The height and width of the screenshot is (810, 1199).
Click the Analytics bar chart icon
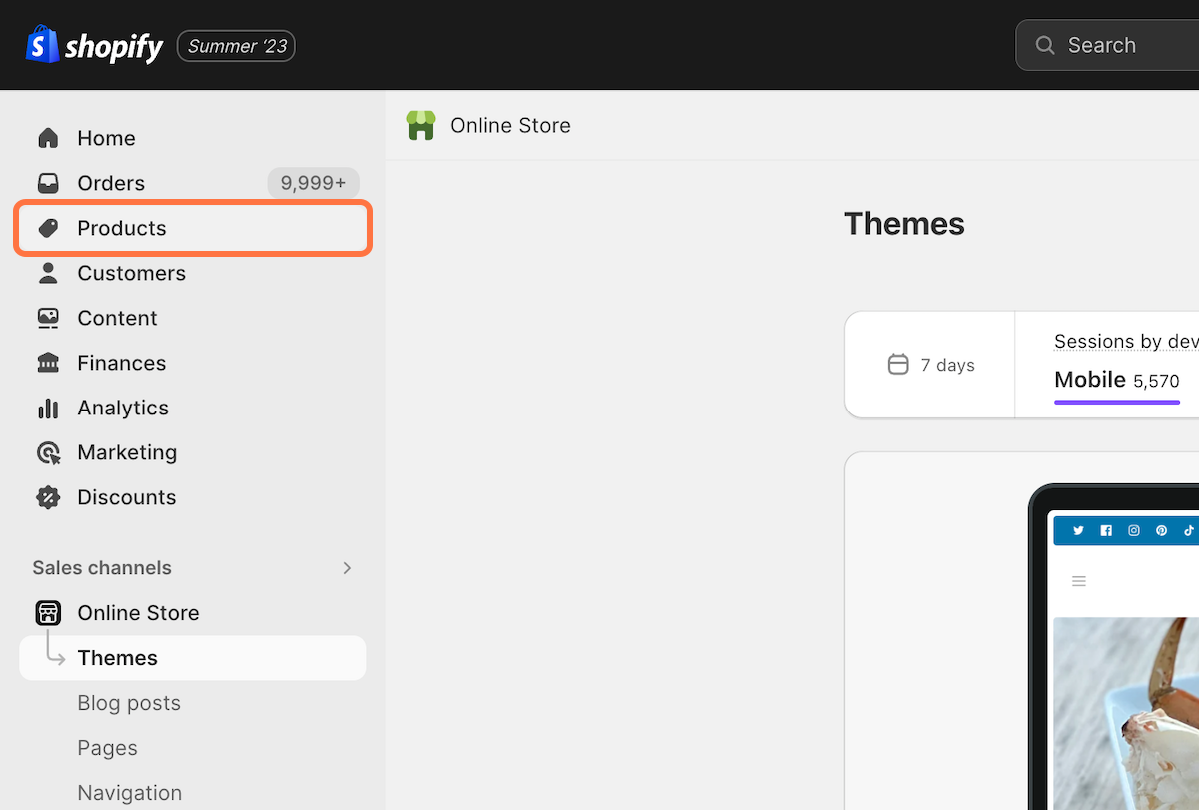tap(48, 408)
